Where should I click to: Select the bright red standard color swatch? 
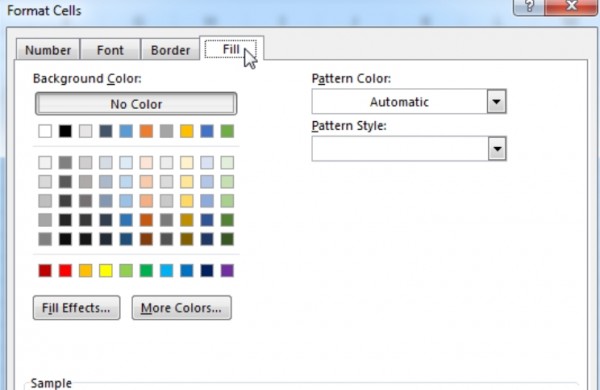coord(65,271)
